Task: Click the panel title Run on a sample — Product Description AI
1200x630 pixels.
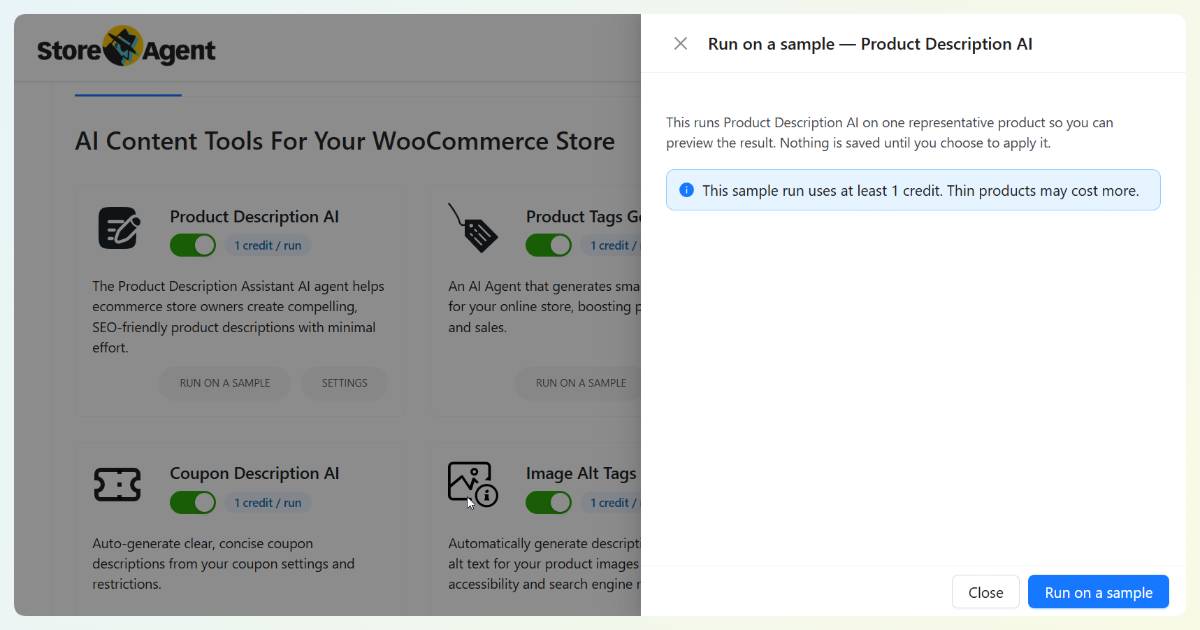Action: click(x=870, y=44)
